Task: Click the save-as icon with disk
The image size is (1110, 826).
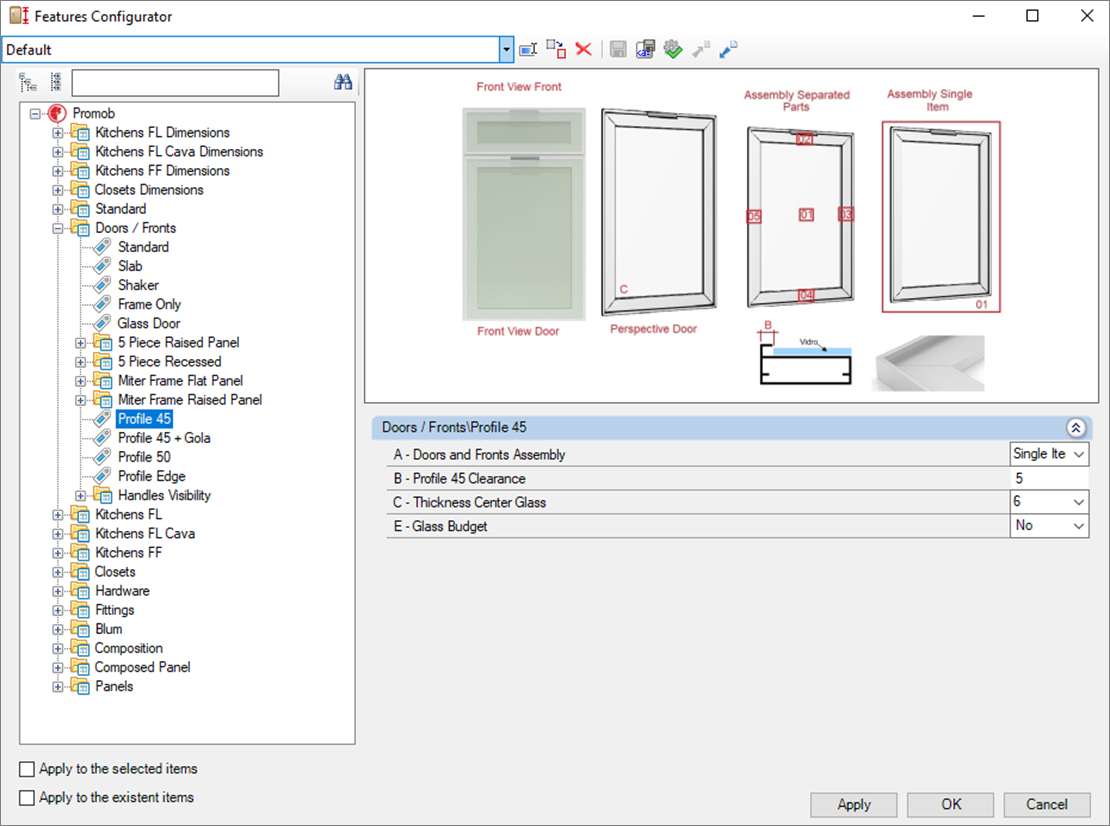Action: point(646,50)
